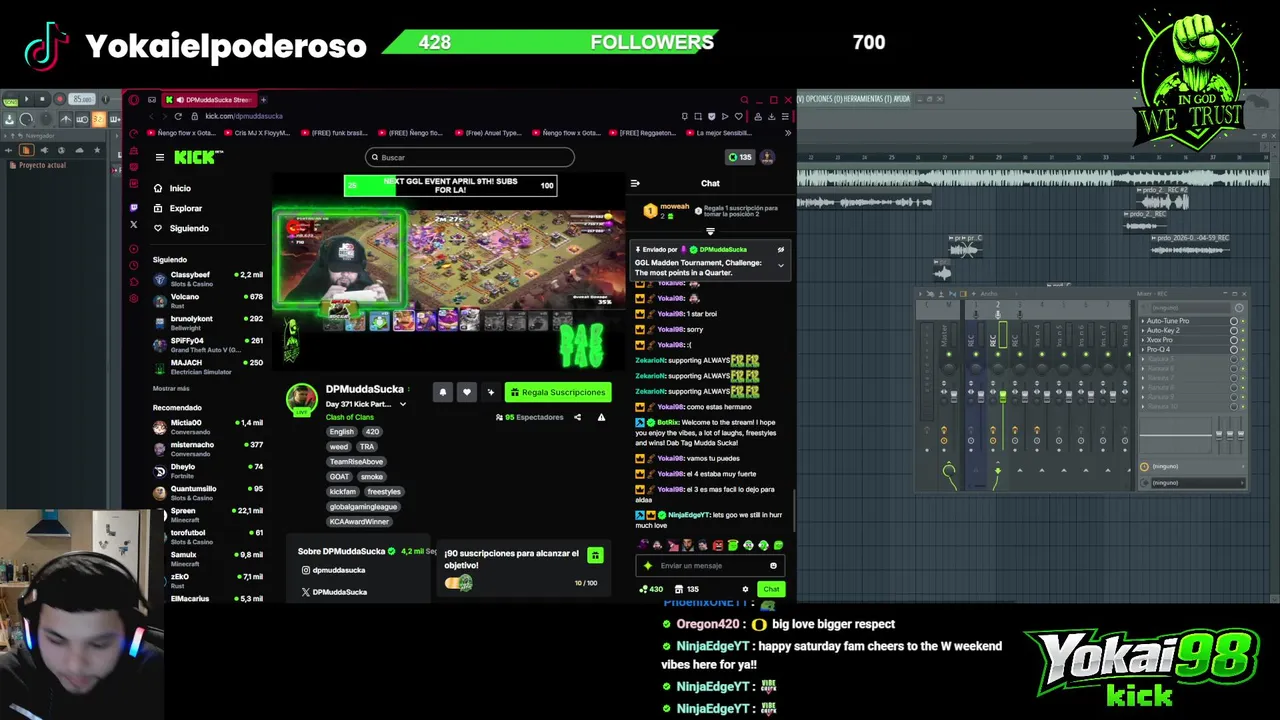Open the user avatar menu on Kick
This screenshot has height=720, width=1280.
(767, 157)
